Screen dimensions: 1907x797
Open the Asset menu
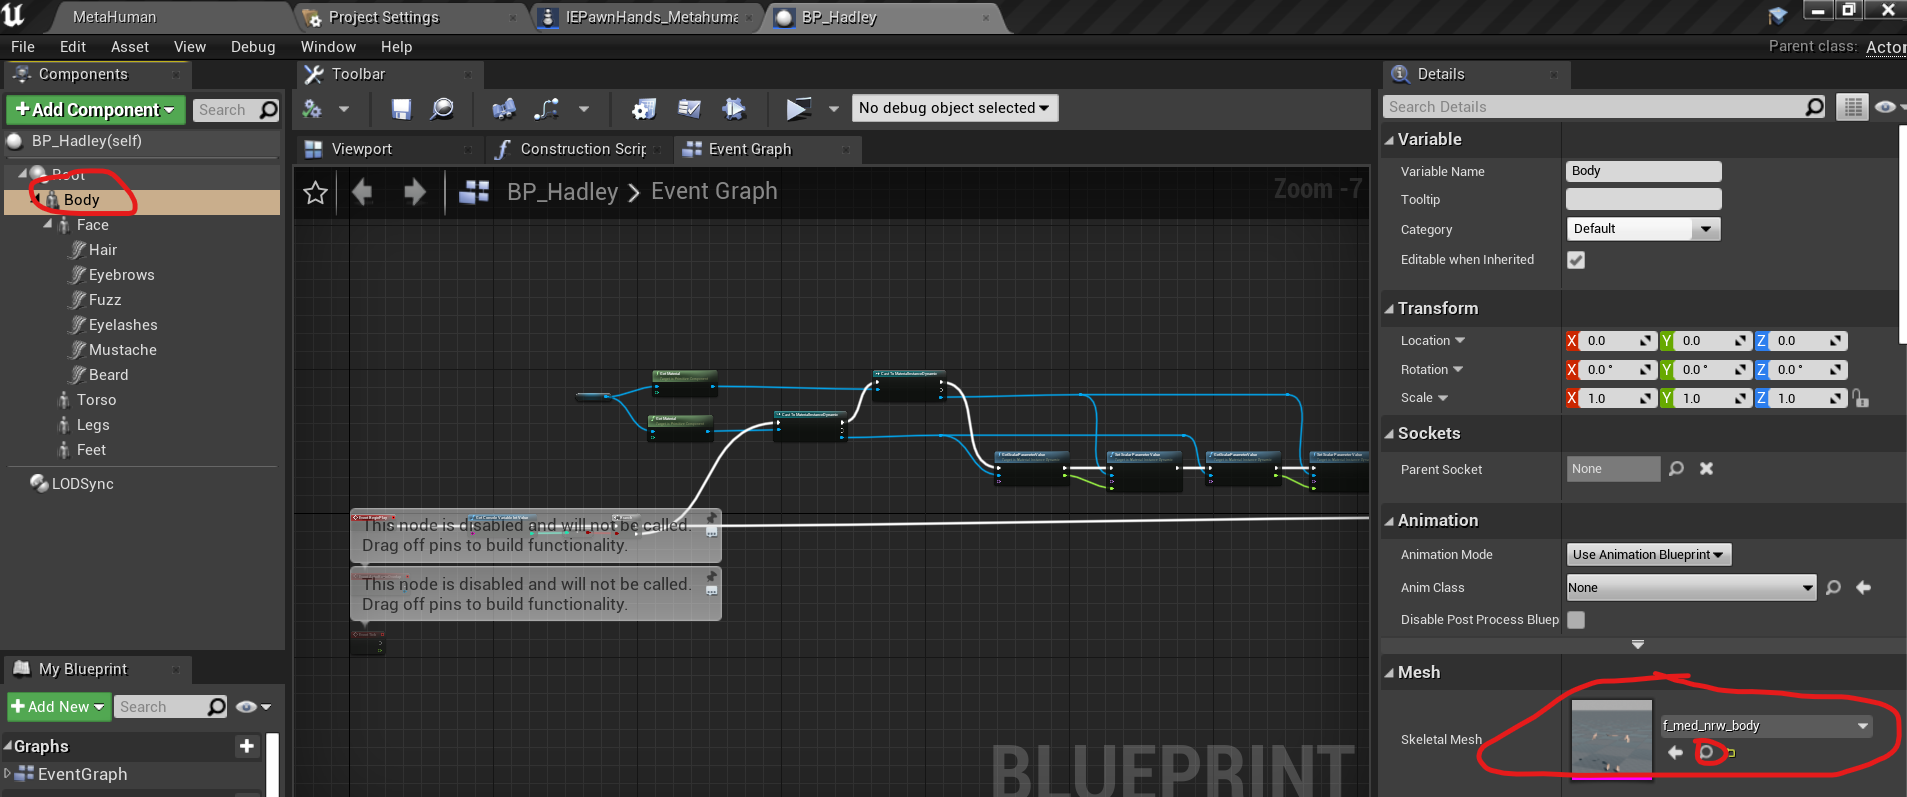coord(130,47)
